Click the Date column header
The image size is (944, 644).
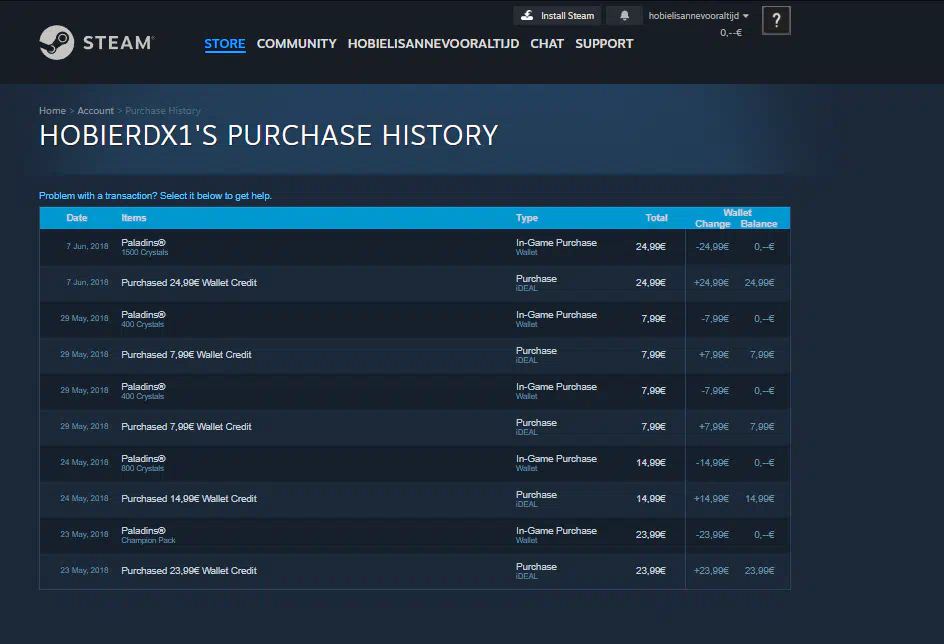(x=77, y=218)
